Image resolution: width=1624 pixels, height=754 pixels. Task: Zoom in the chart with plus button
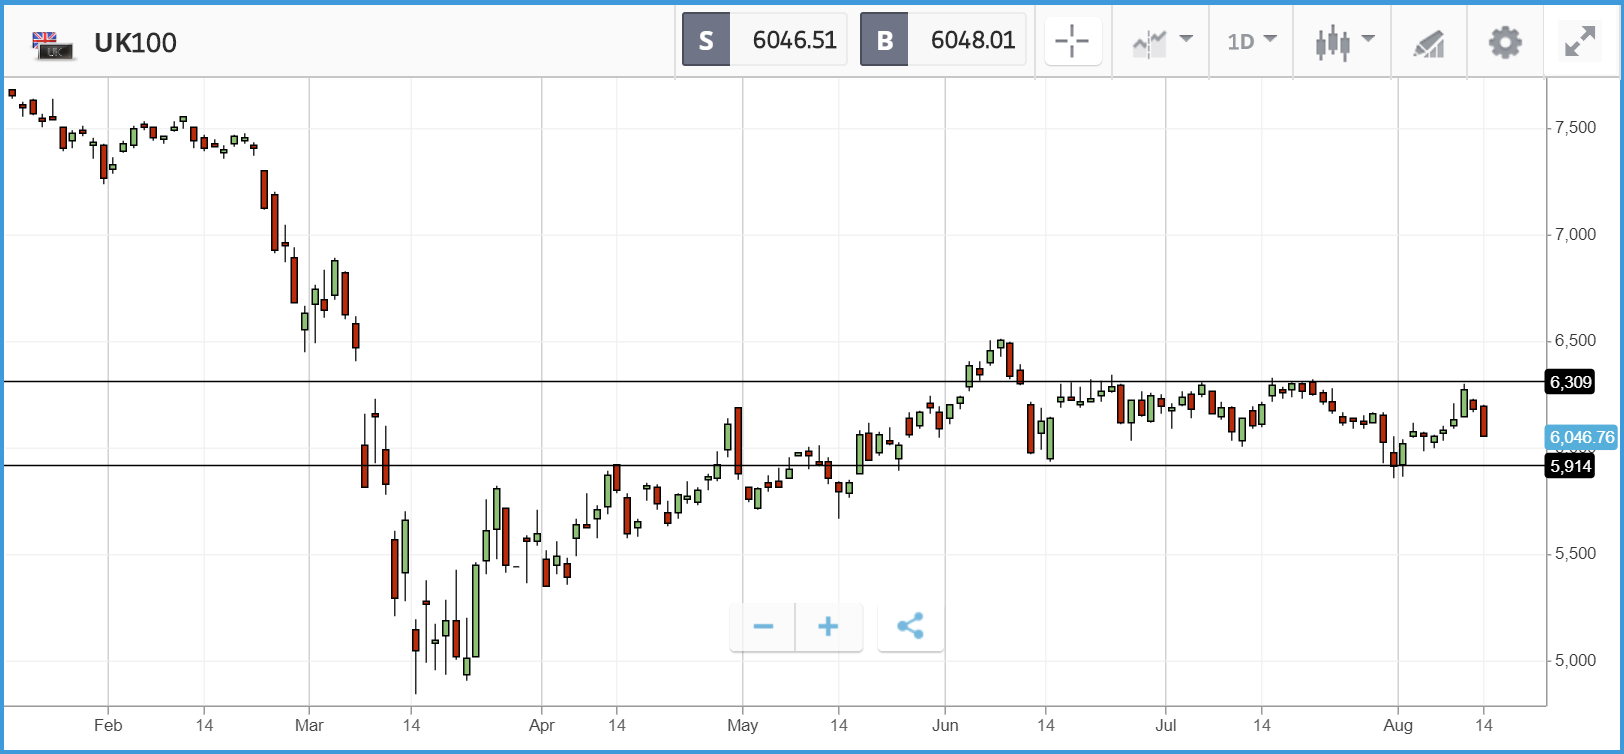(828, 627)
